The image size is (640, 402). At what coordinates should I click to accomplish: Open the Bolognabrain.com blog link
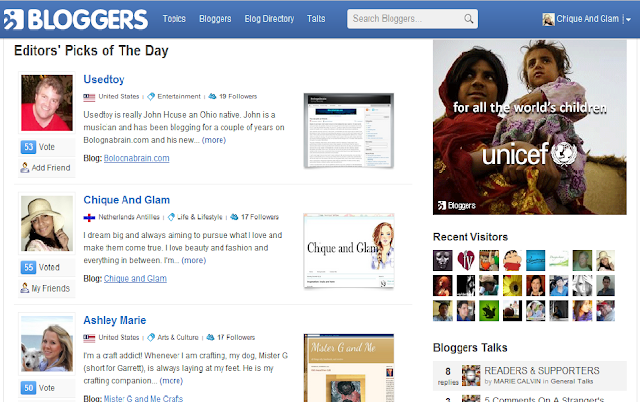tap(136, 158)
